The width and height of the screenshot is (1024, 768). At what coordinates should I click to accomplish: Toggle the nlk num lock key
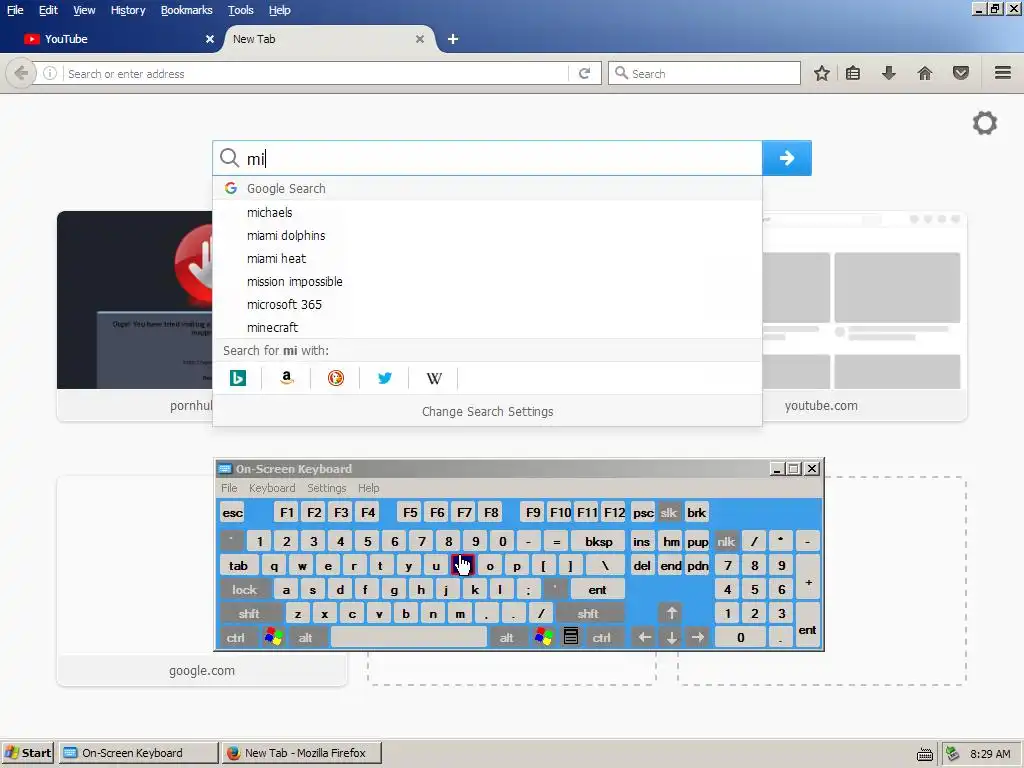726,541
